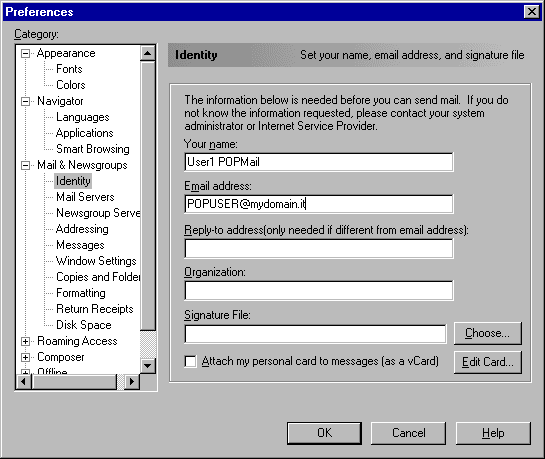Collapse the Mail & Newsgroups category
Viewport: 545px width, 459px height.
pyautogui.click(x=25, y=165)
